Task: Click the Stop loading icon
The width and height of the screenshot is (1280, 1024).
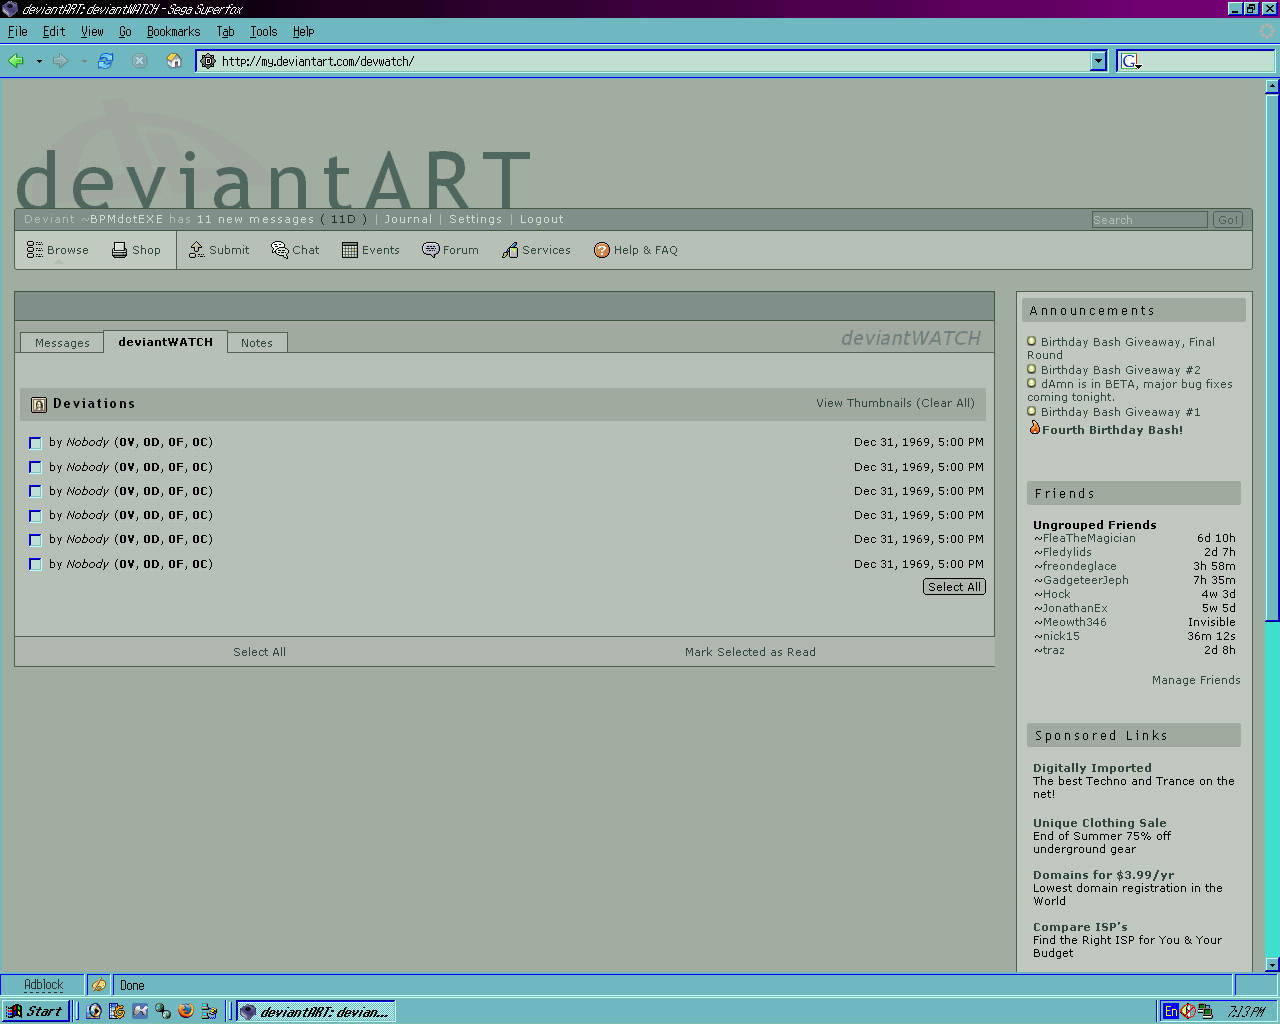Action: coord(140,61)
